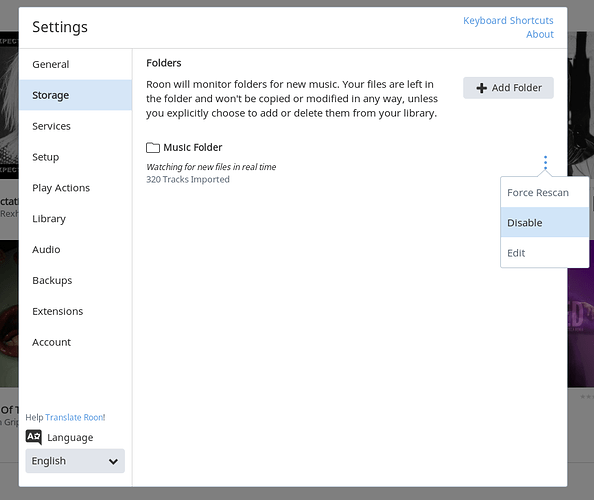Click the Music Folder name text
Image resolution: width=594 pixels, height=500 pixels.
193,147
